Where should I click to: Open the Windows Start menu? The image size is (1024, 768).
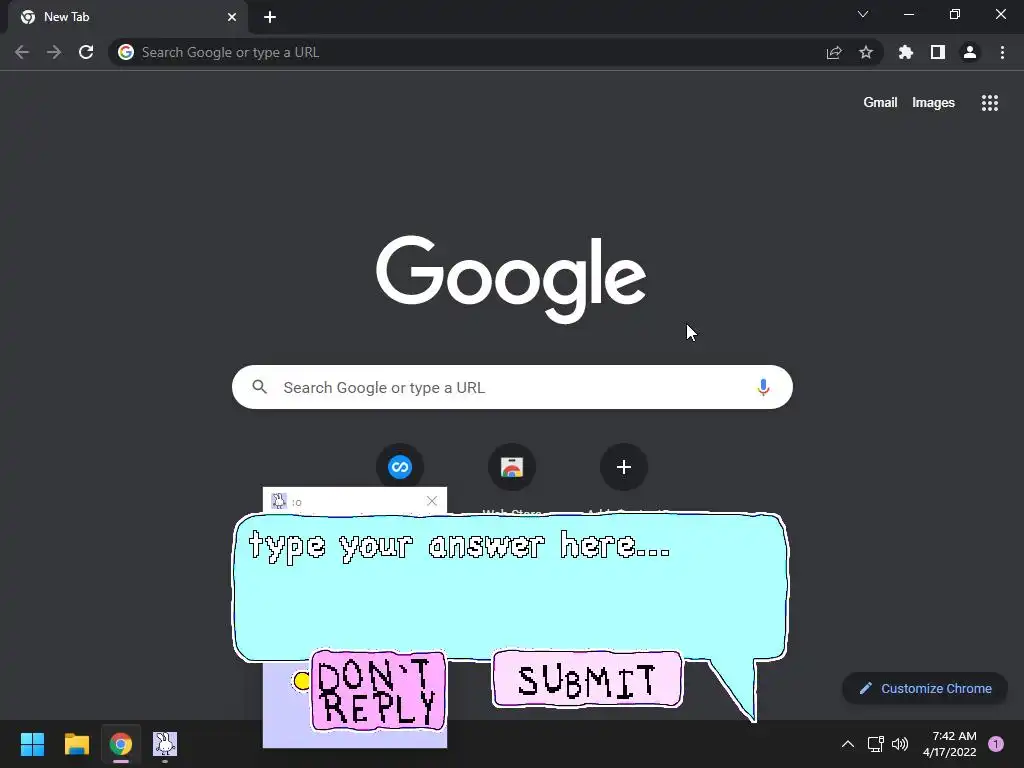32,744
